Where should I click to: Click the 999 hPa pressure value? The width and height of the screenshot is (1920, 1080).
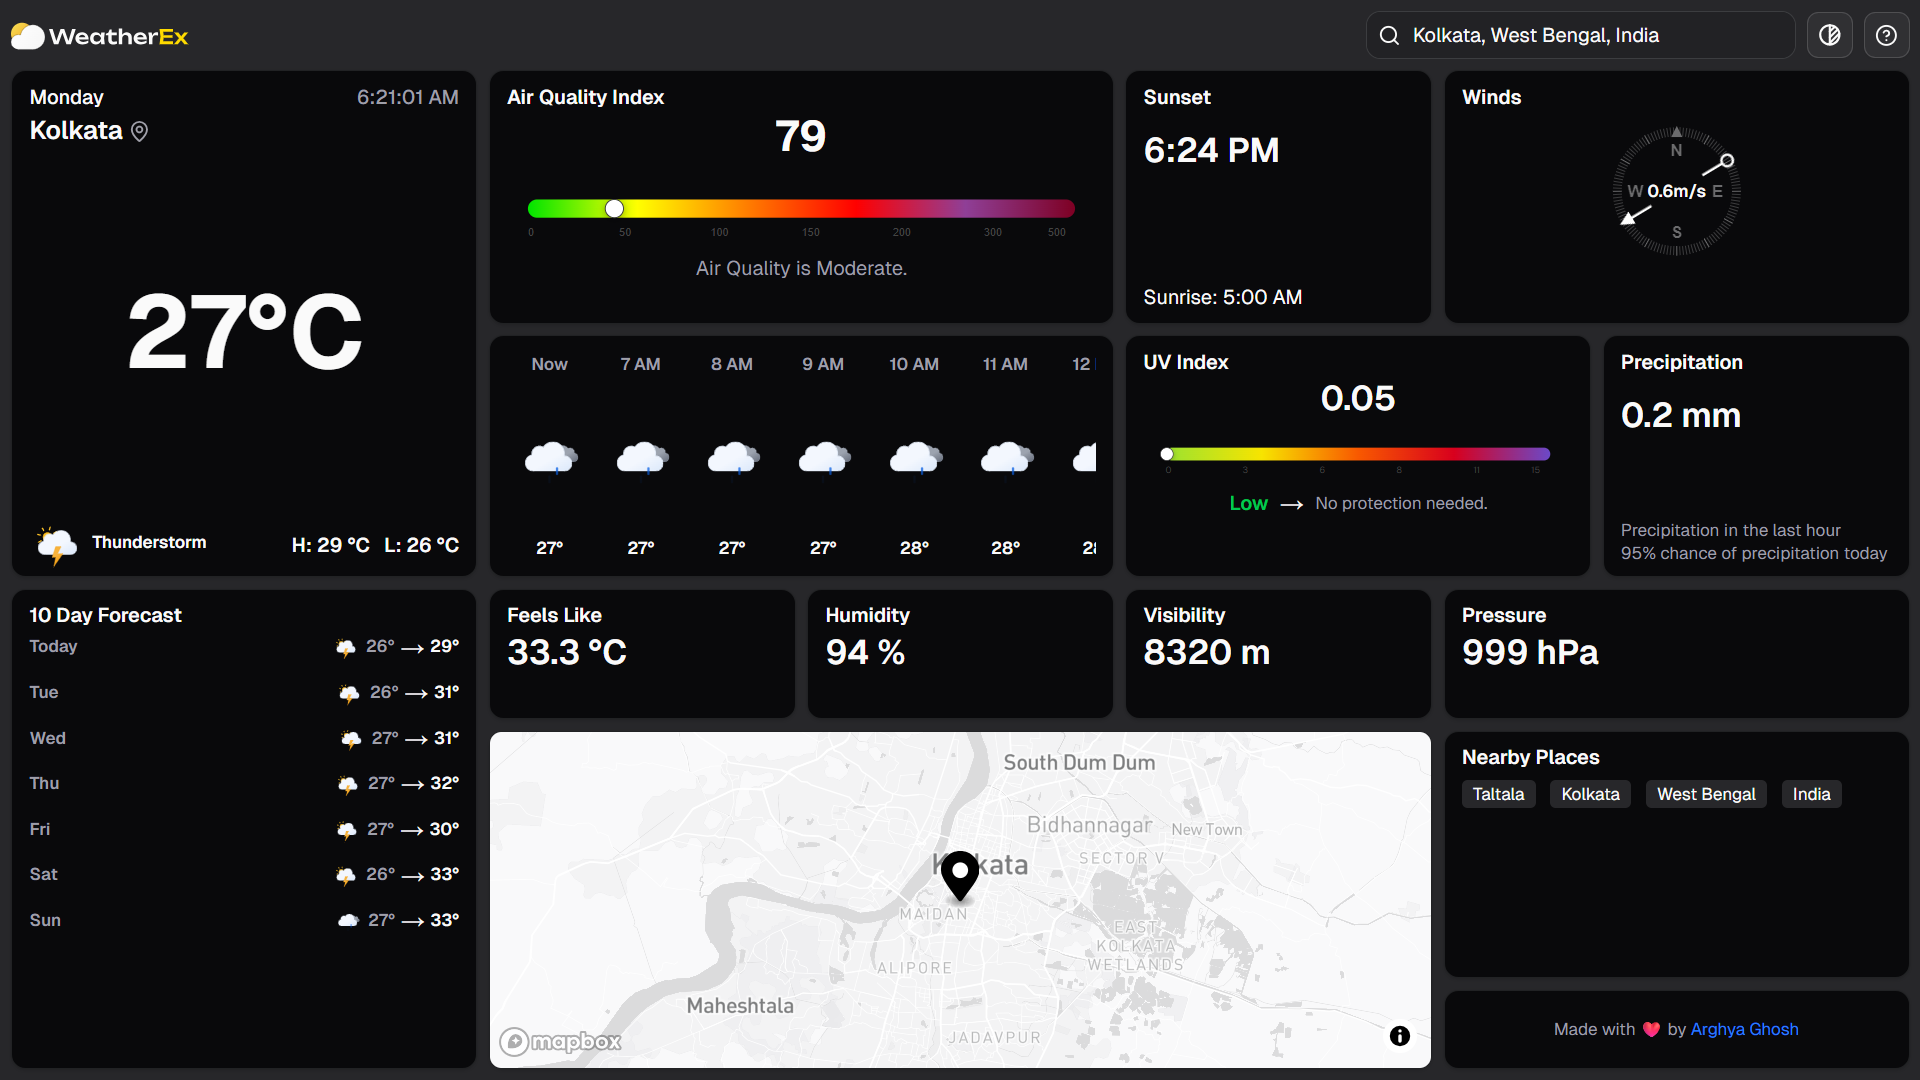1530,652
